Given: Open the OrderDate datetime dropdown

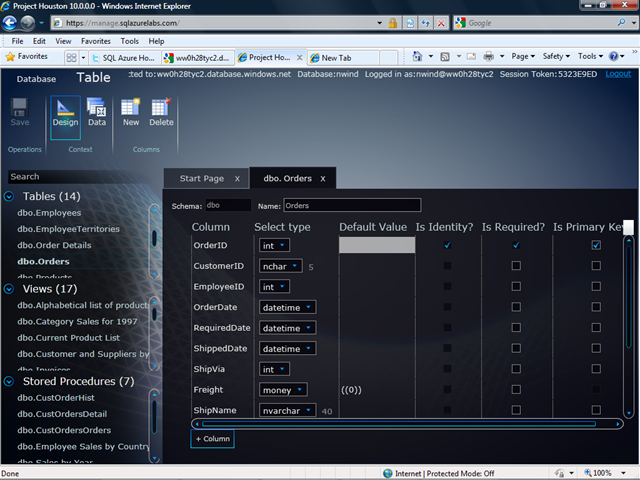Looking at the screenshot, I should [x=287, y=307].
